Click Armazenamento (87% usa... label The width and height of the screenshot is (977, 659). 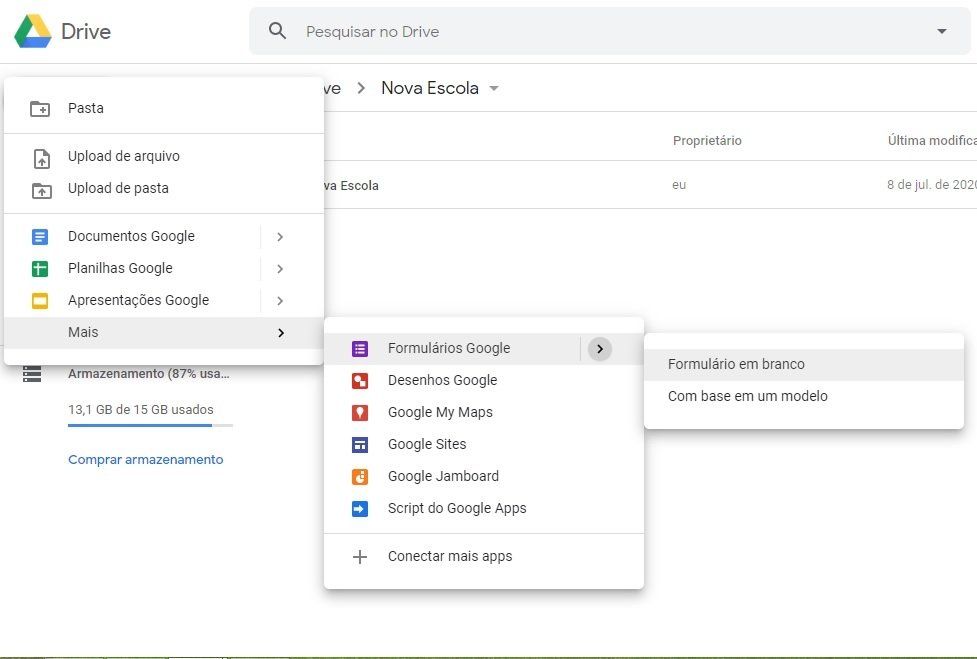pyautogui.click(x=149, y=374)
